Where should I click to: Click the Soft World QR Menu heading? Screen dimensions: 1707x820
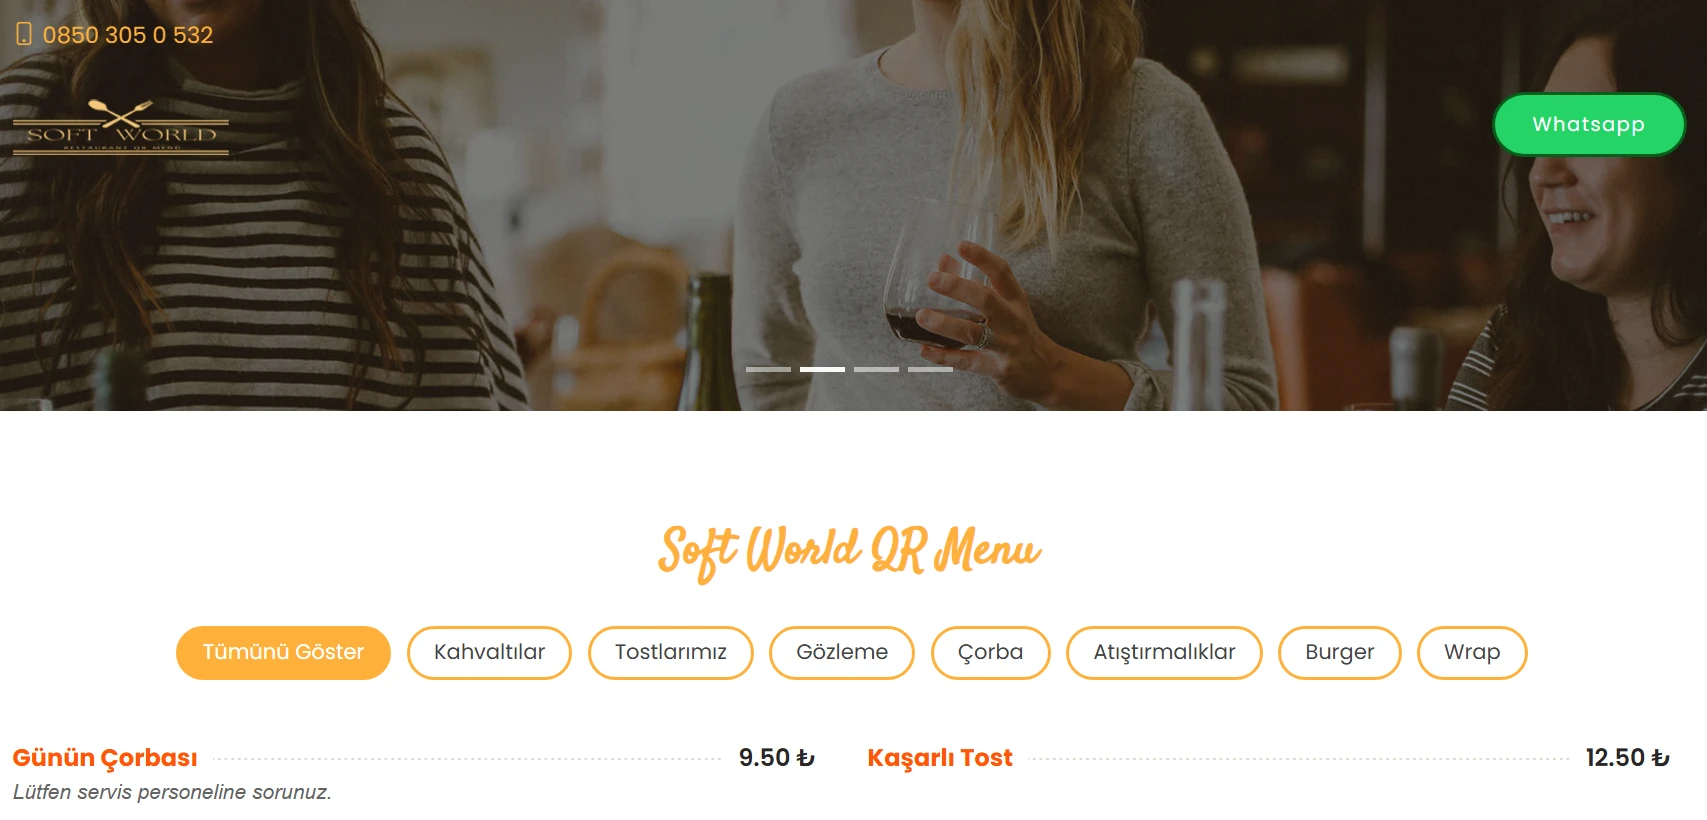[x=849, y=552]
